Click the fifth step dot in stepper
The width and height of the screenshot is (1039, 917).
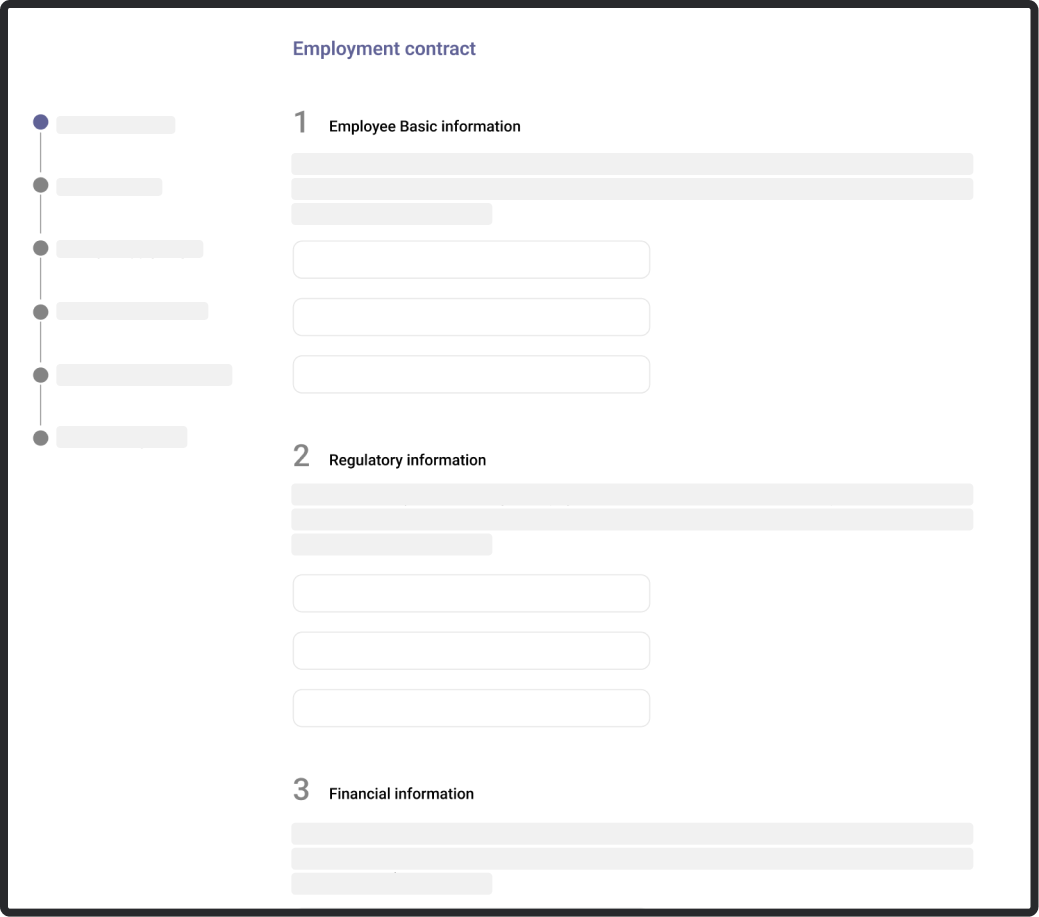point(41,374)
